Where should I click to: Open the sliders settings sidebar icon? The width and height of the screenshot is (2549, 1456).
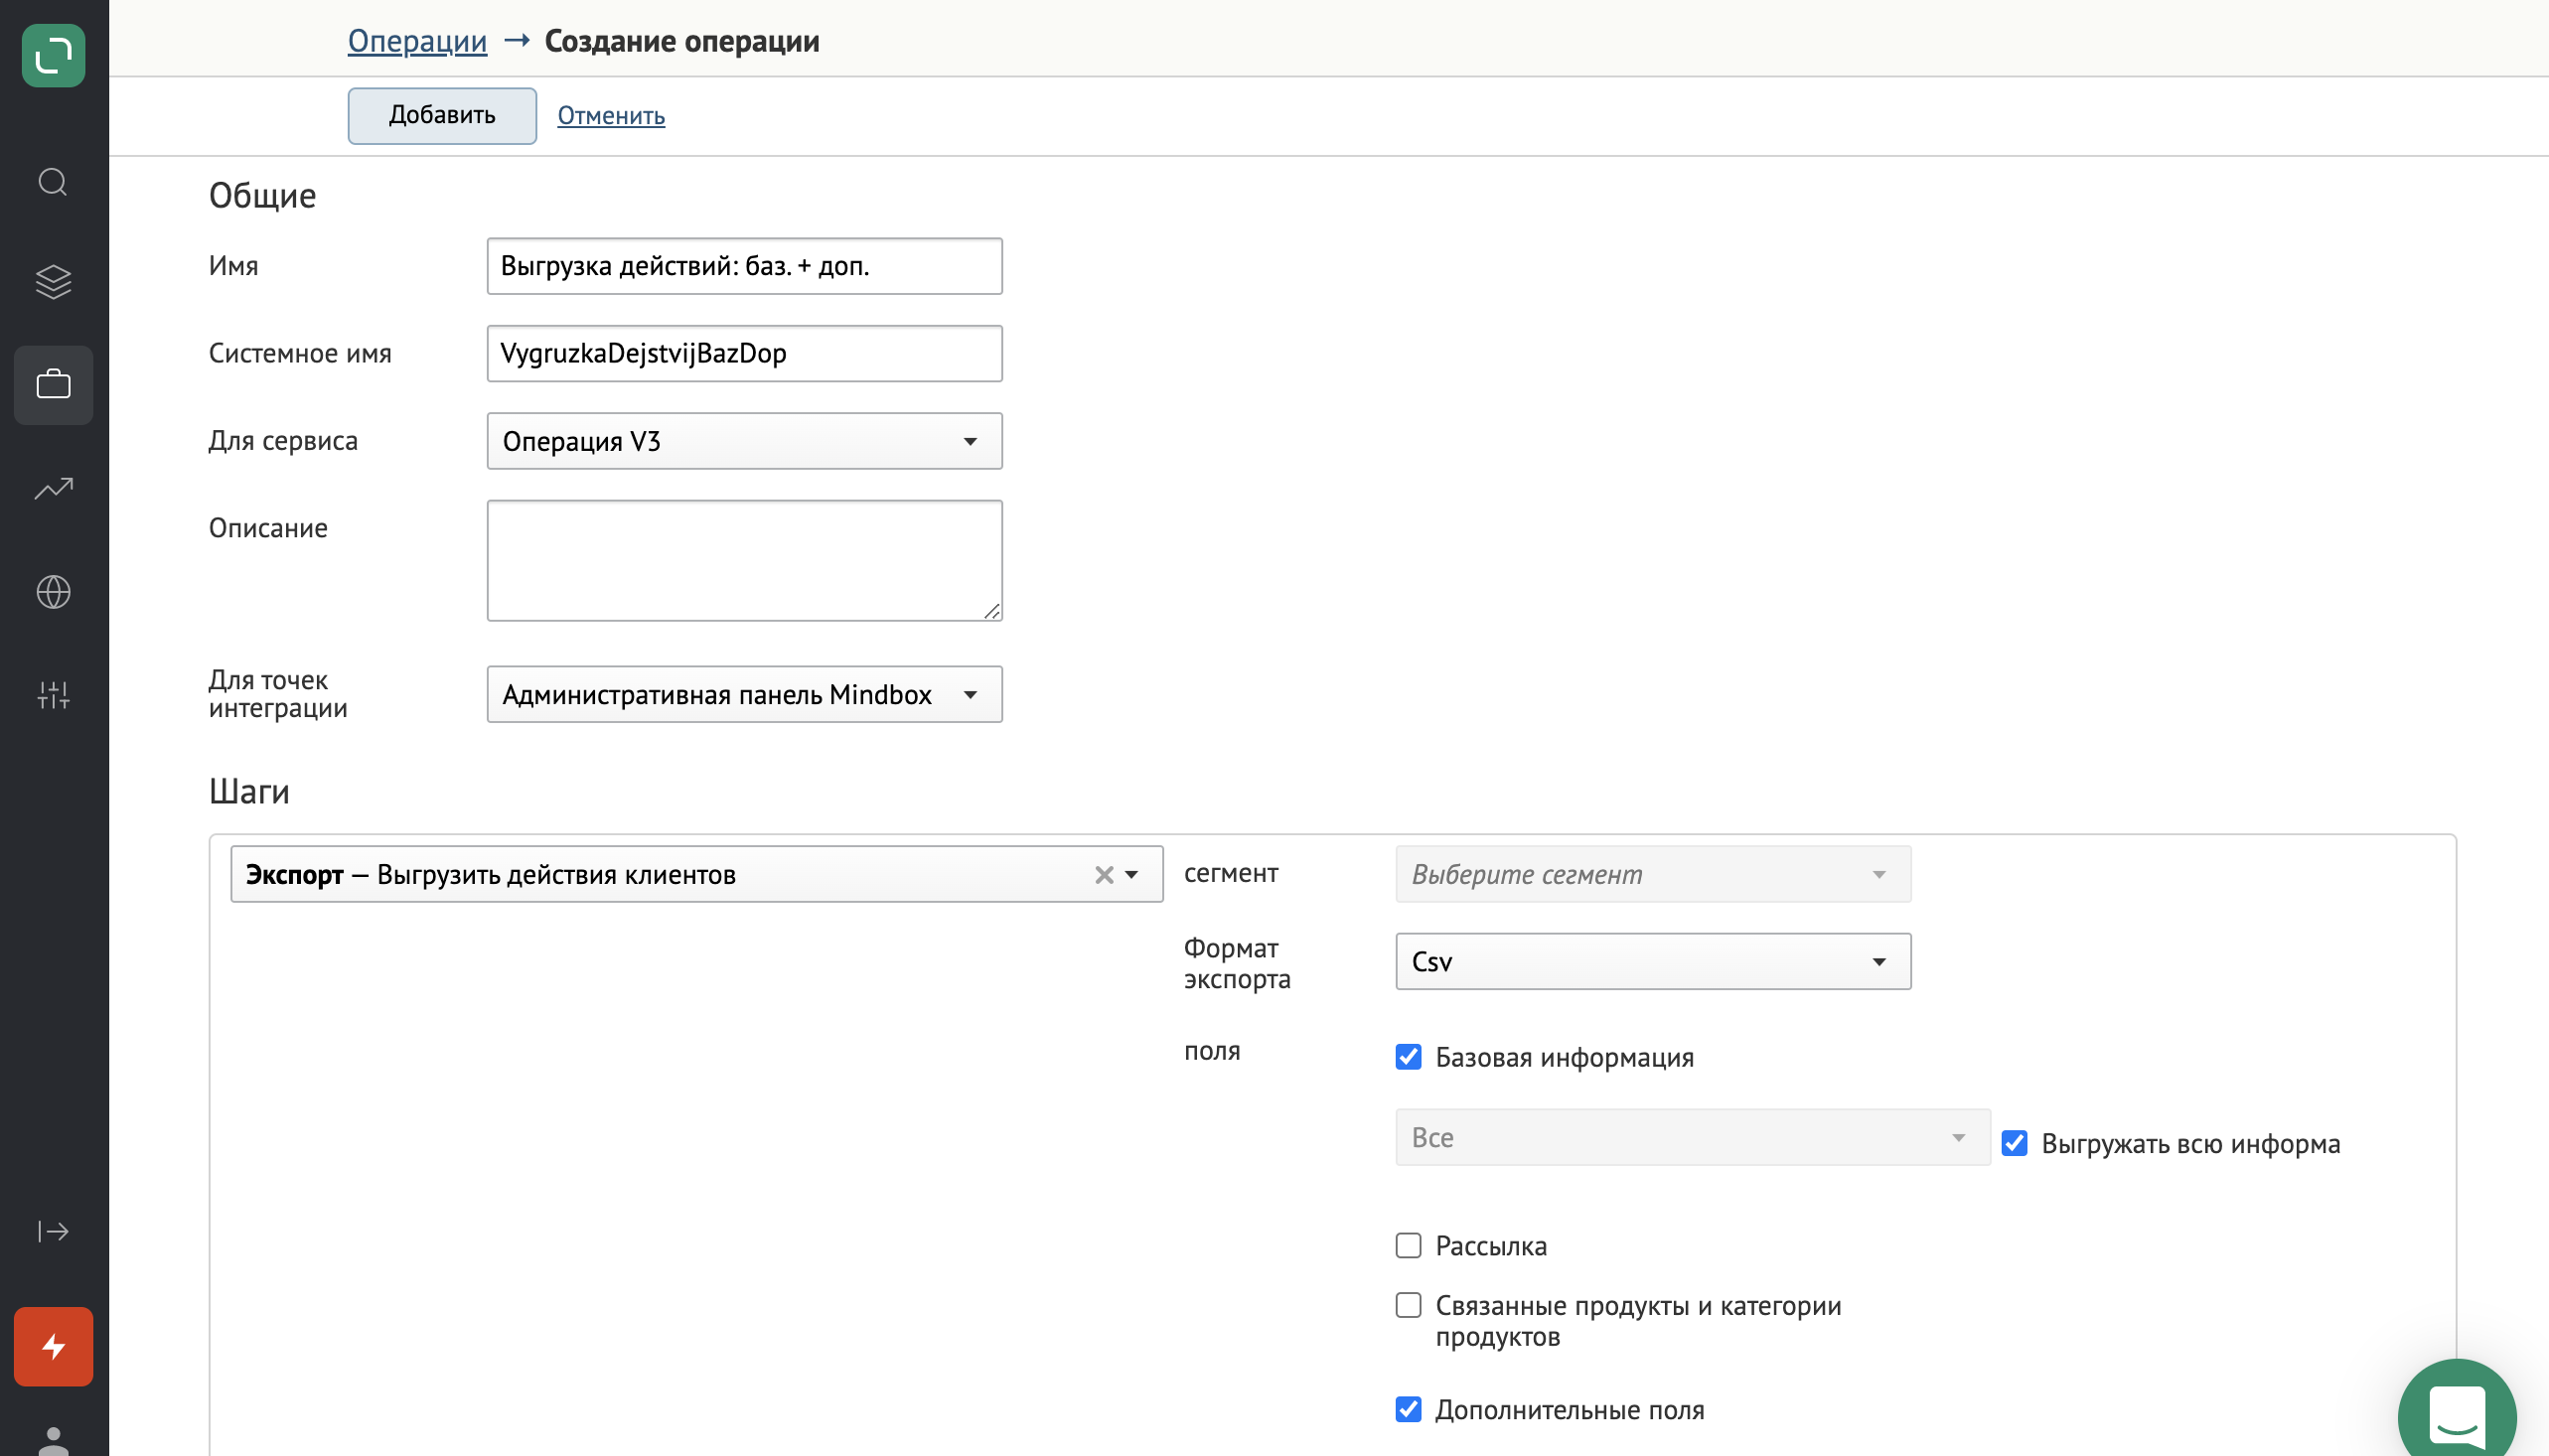(53, 695)
